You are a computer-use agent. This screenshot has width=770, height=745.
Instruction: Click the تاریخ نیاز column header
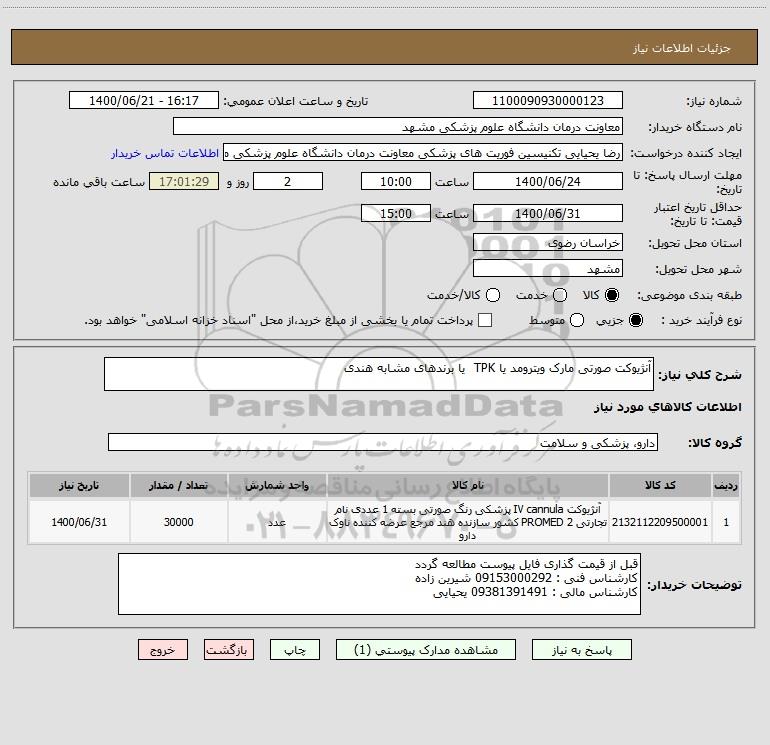click(79, 486)
